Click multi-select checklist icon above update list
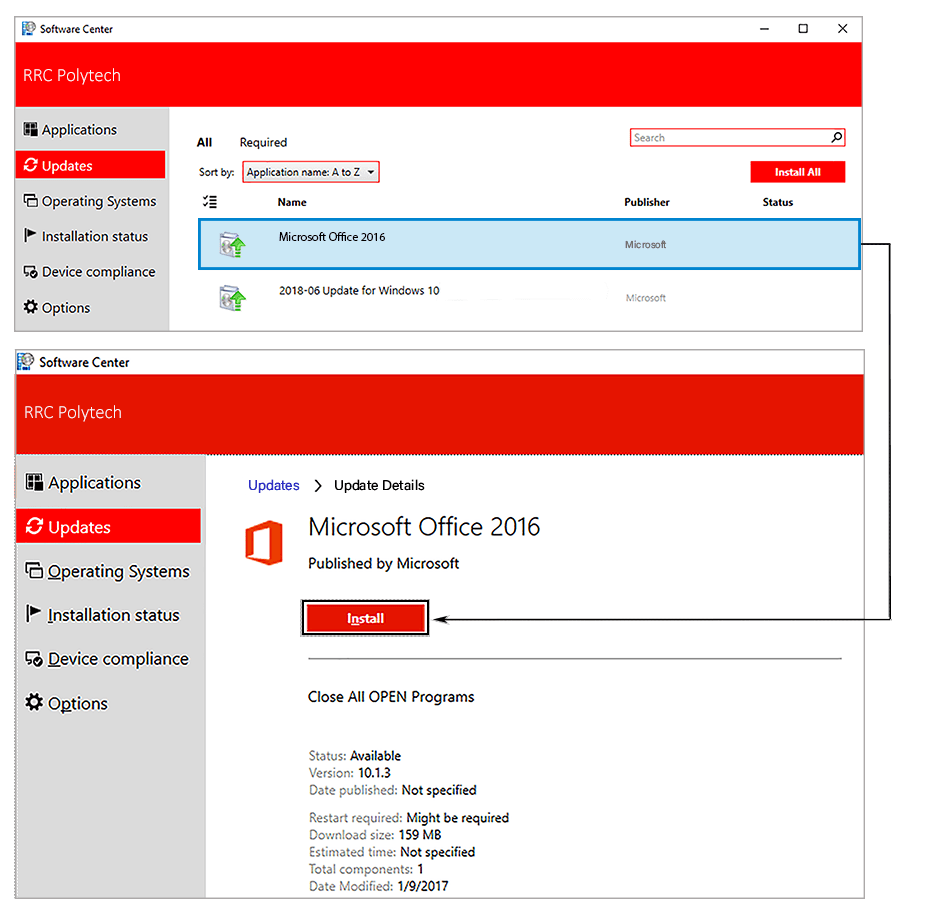Image resolution: width=936 pixels, height=918 pixels. pos(210,202)
